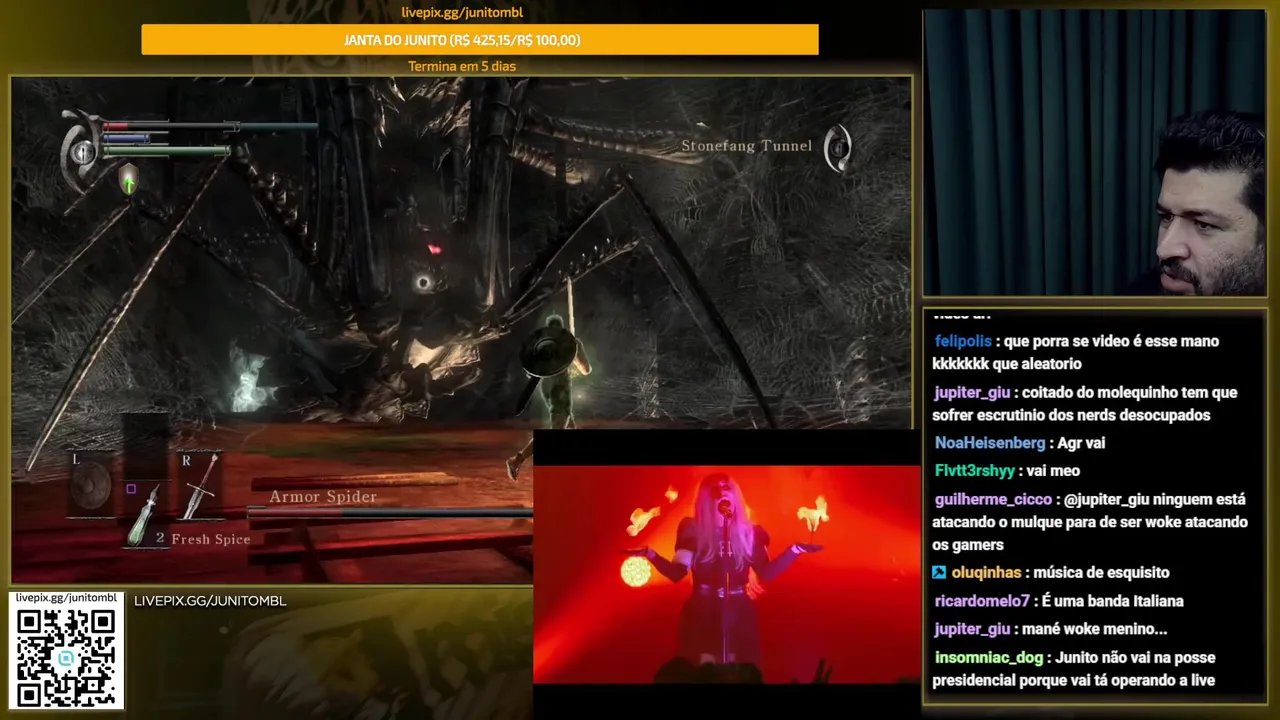
Task: Click the insomniac_dog username in chat
Action: [x=990, y=658]
